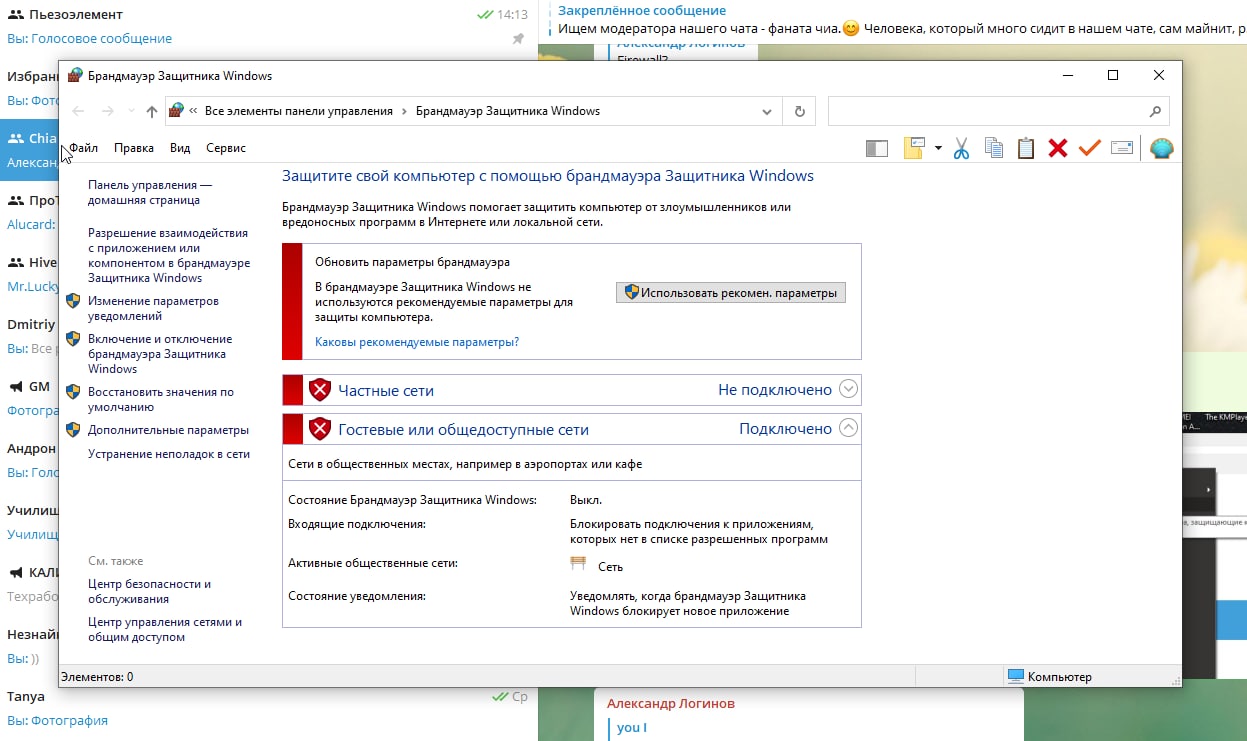Image resolution: width=1247 pixels, height=741 pixels.
Task: Click the magnifier icon in search box
Action: pos(1155,111)
